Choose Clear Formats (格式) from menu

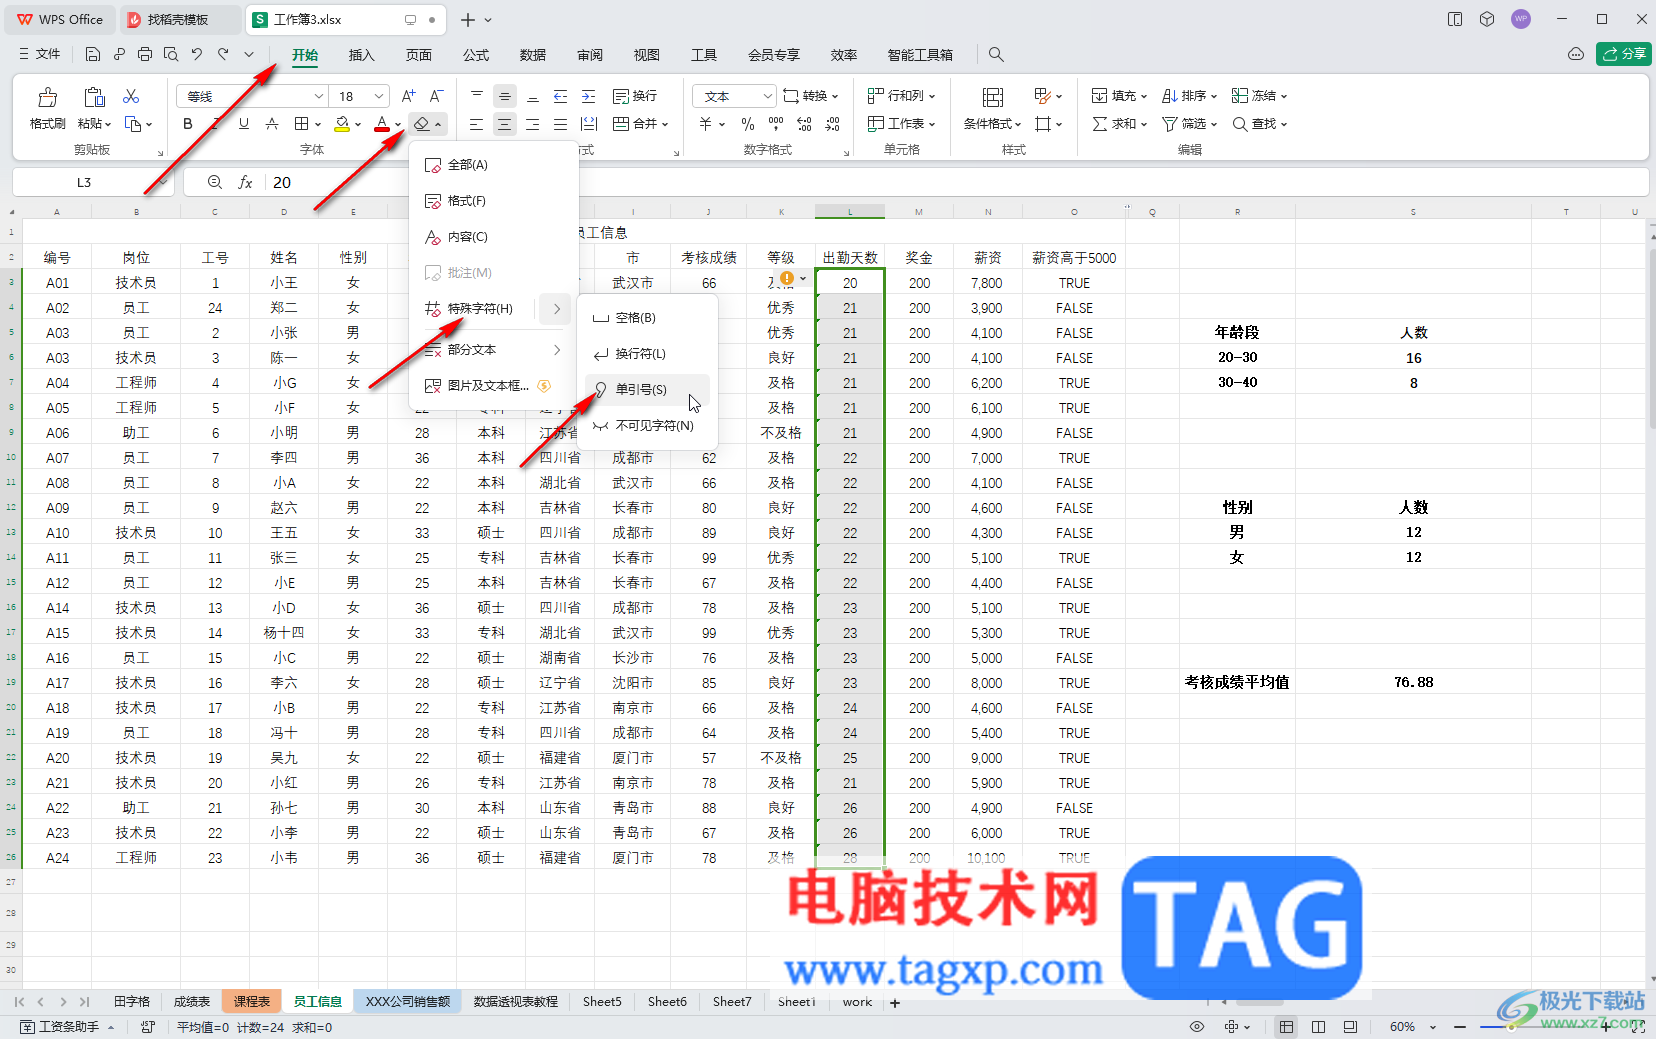click(494, 201)
